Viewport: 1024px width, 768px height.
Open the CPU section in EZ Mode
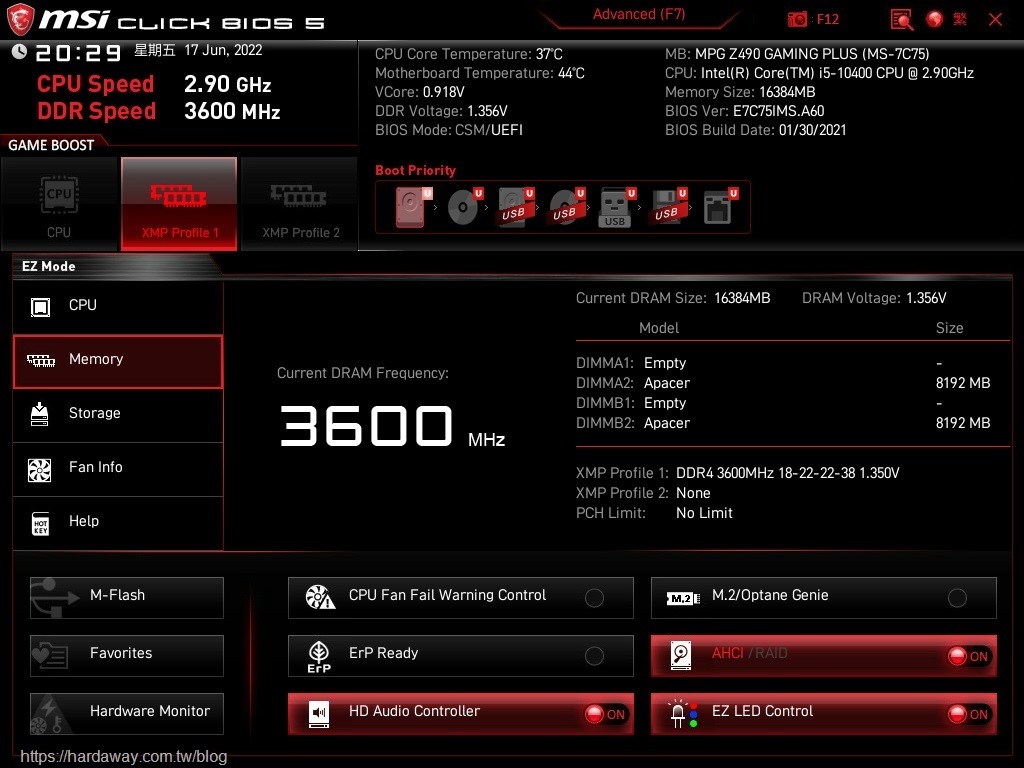coord(118,306)
